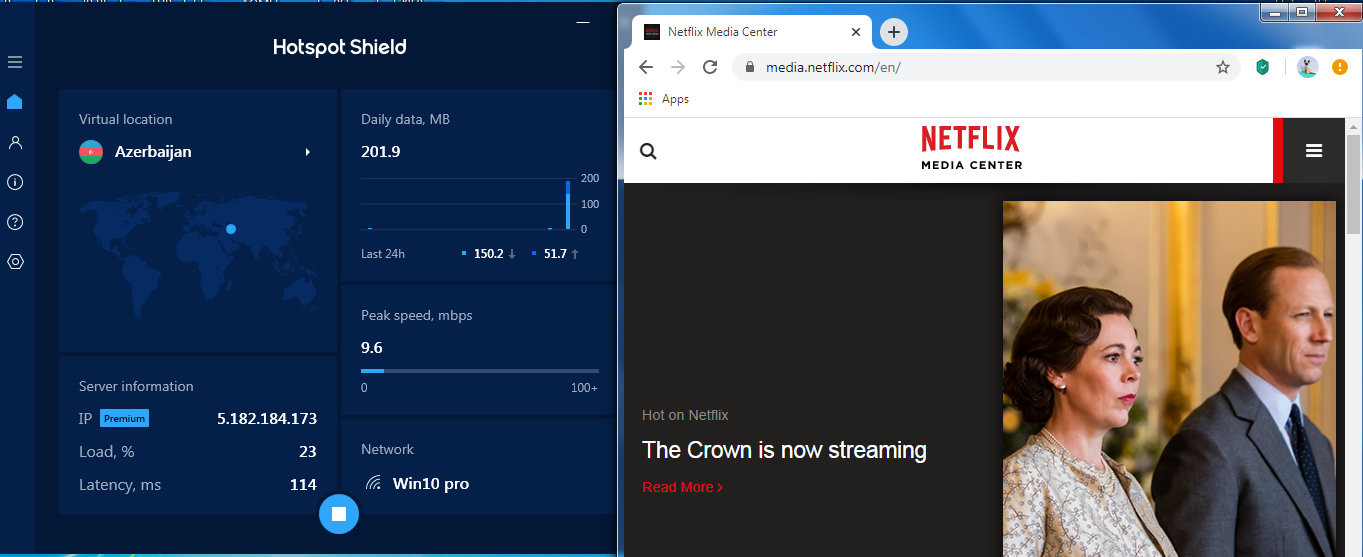
Task: Minimize the Hotspot Shield window
Action: coord(583,22)
